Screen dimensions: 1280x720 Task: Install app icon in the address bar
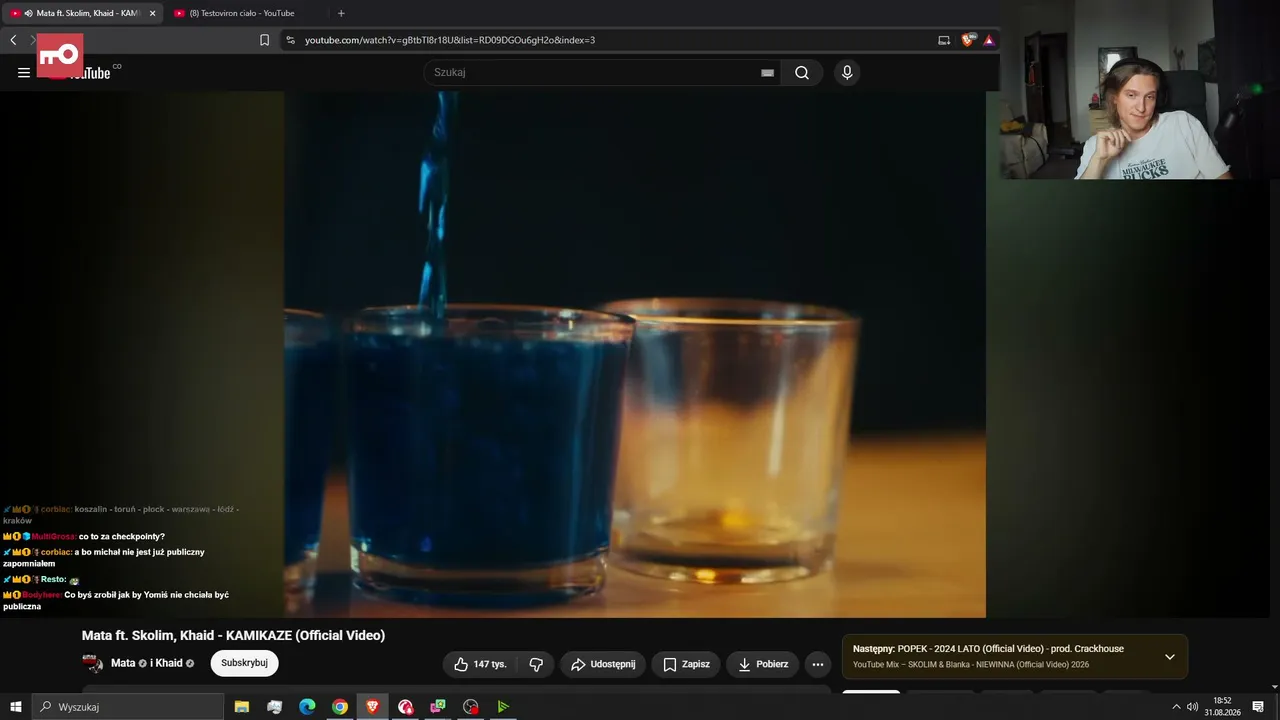click(944, 40)
